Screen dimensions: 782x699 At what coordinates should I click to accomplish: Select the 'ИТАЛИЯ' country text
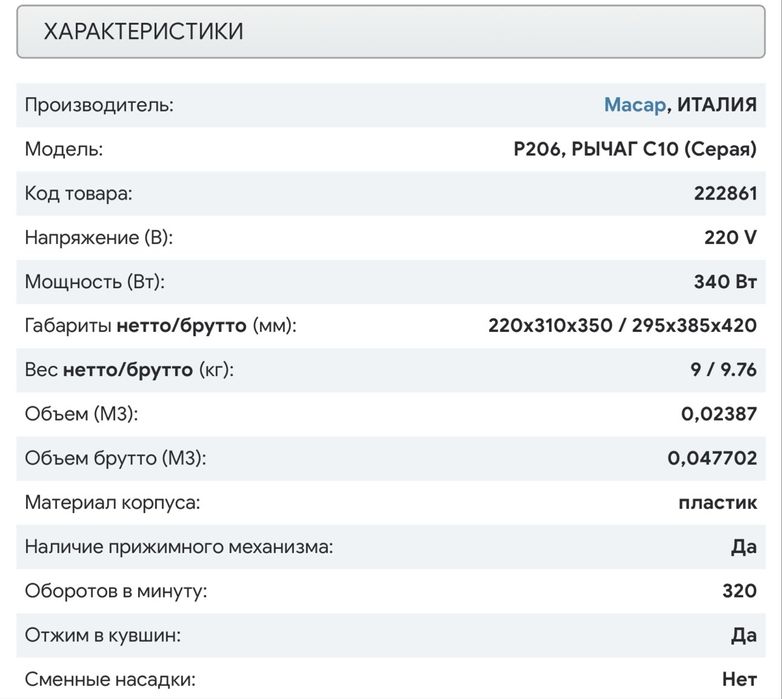tap(717, 105)
